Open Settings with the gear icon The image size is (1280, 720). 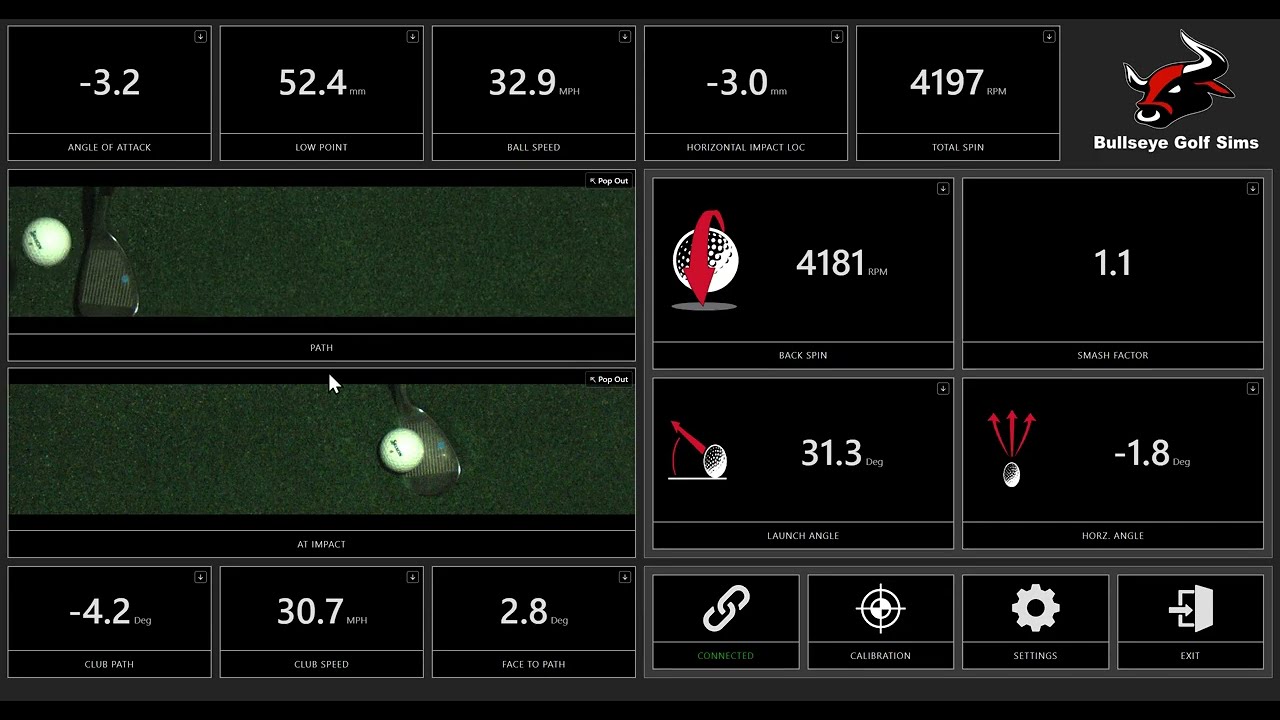[1035, 608]
